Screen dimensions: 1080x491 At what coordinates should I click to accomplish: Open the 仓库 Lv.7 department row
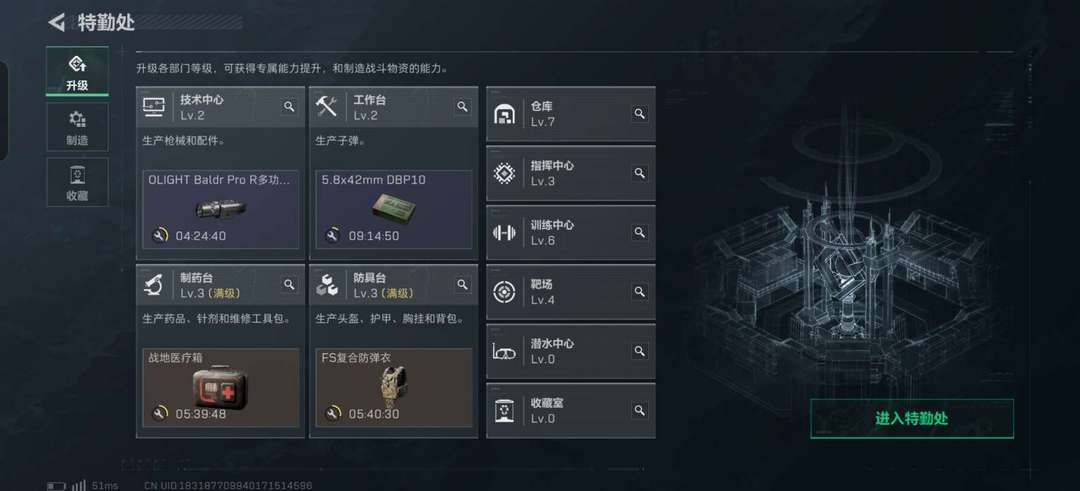(x=570, y=114)
